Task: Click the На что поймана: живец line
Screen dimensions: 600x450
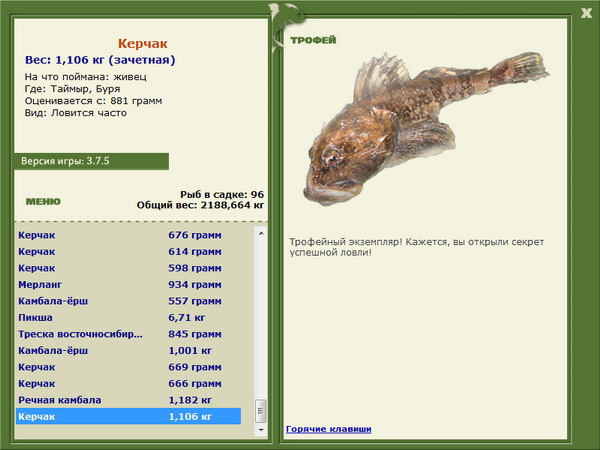Action: tap(86, 77)
